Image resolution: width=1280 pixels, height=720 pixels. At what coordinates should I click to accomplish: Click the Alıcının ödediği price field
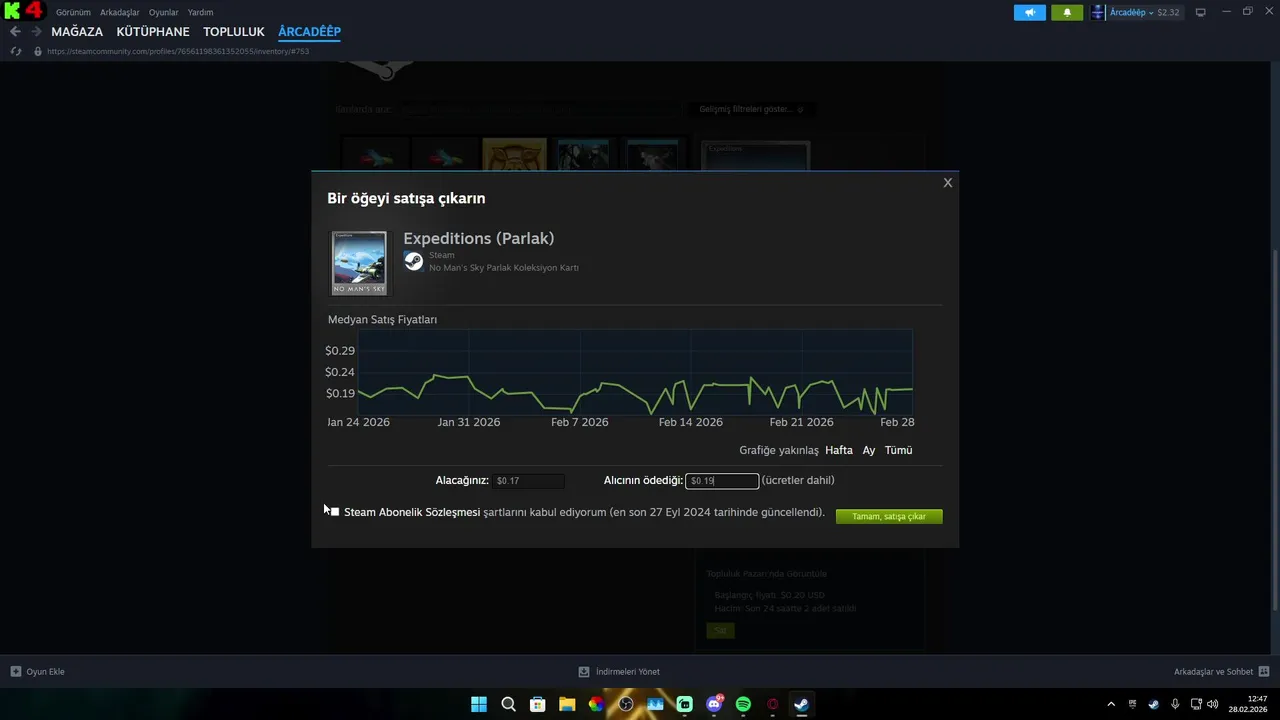[x=722, y=481]
